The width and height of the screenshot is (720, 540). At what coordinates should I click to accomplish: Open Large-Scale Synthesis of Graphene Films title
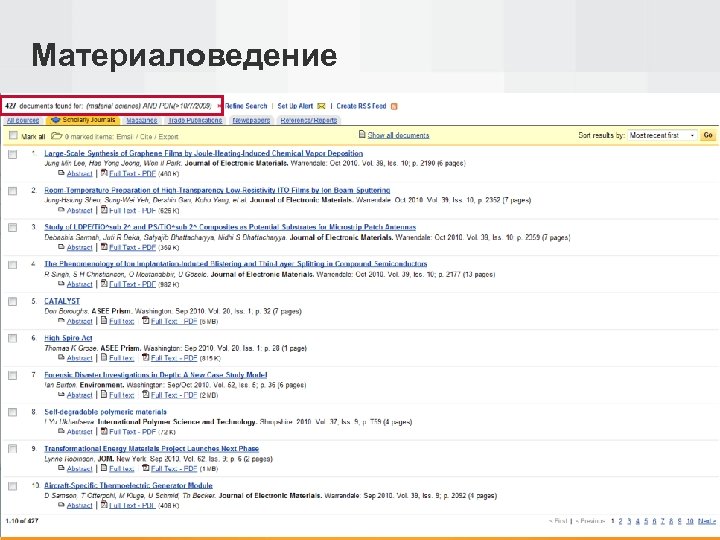pos(203,153)
